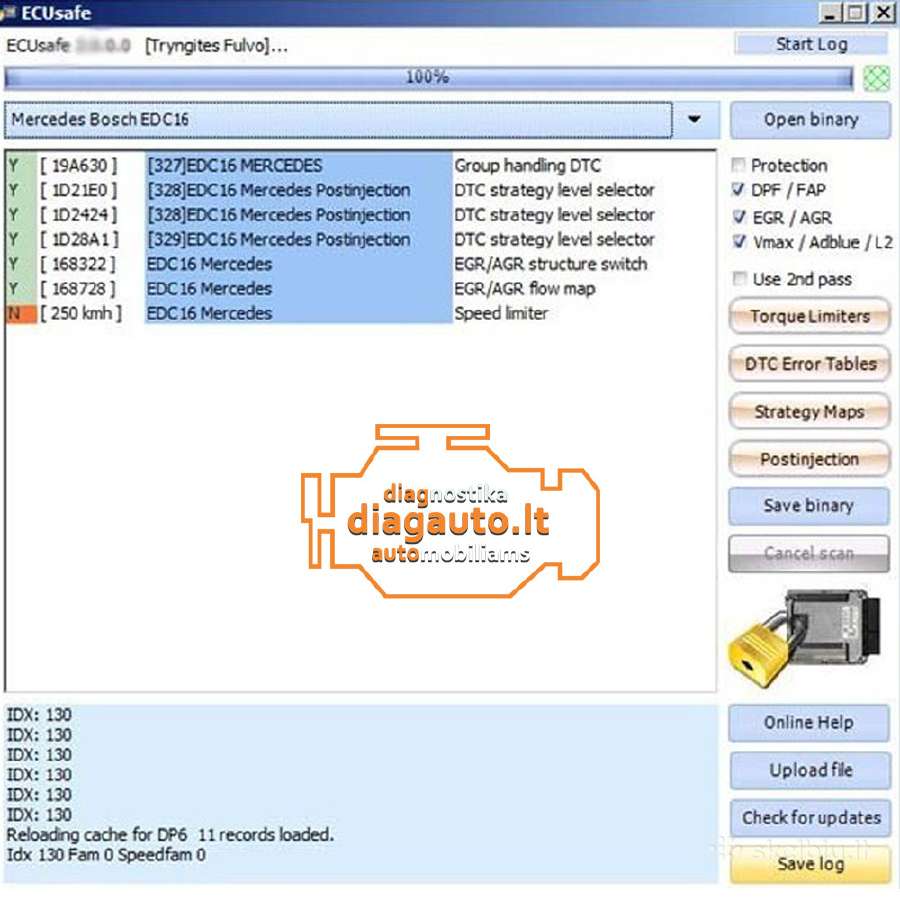Click Save binary button
900x900 pixels.
809,506
